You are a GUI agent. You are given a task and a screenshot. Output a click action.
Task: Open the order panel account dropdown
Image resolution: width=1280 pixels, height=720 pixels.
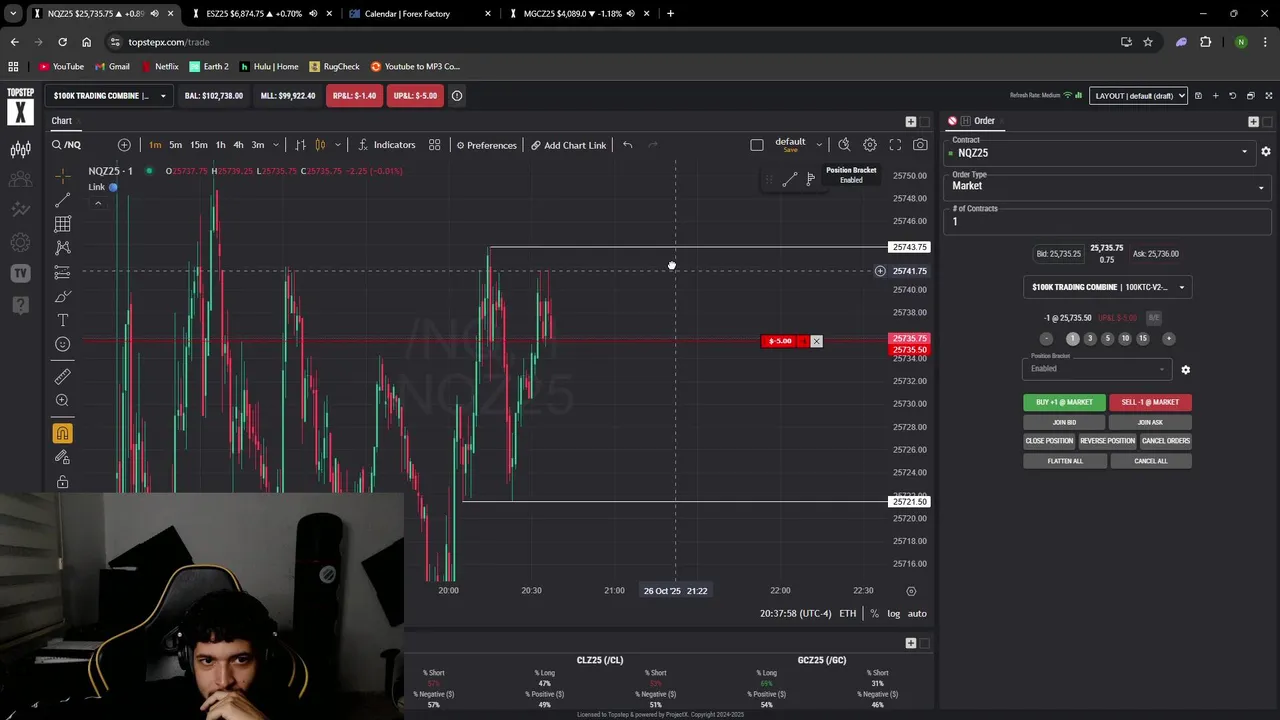click(1108, 287)
